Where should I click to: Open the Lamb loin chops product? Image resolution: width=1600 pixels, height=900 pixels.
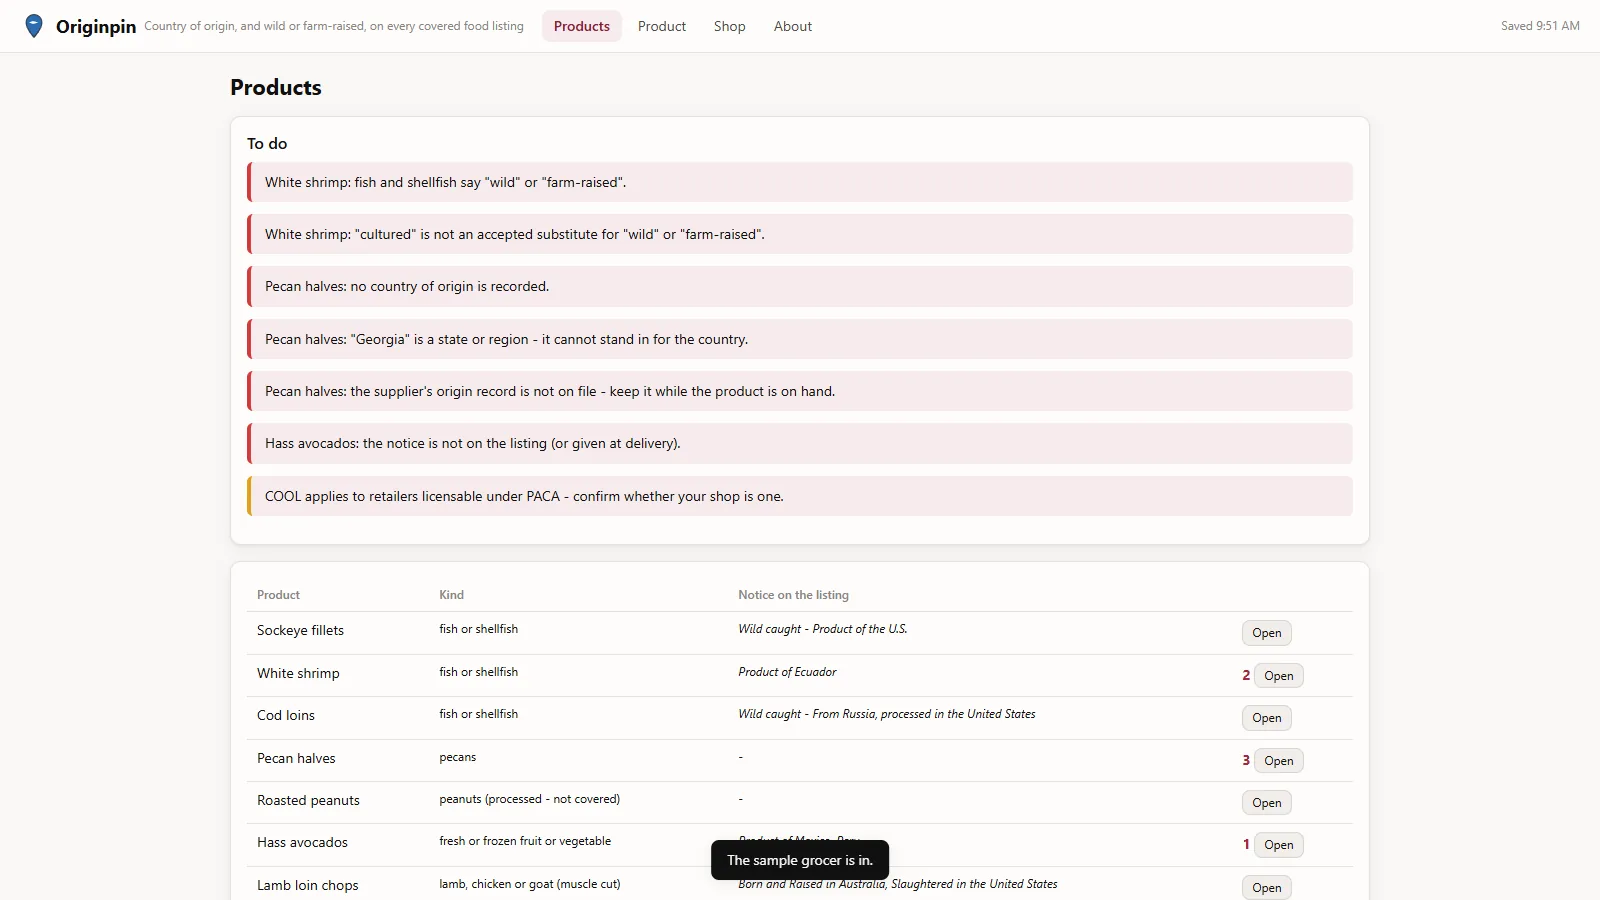click(x=1267, y=888)
